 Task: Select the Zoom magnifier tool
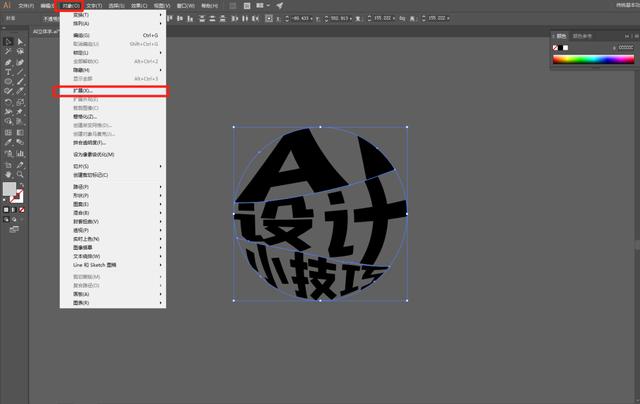tap(20, 175)
